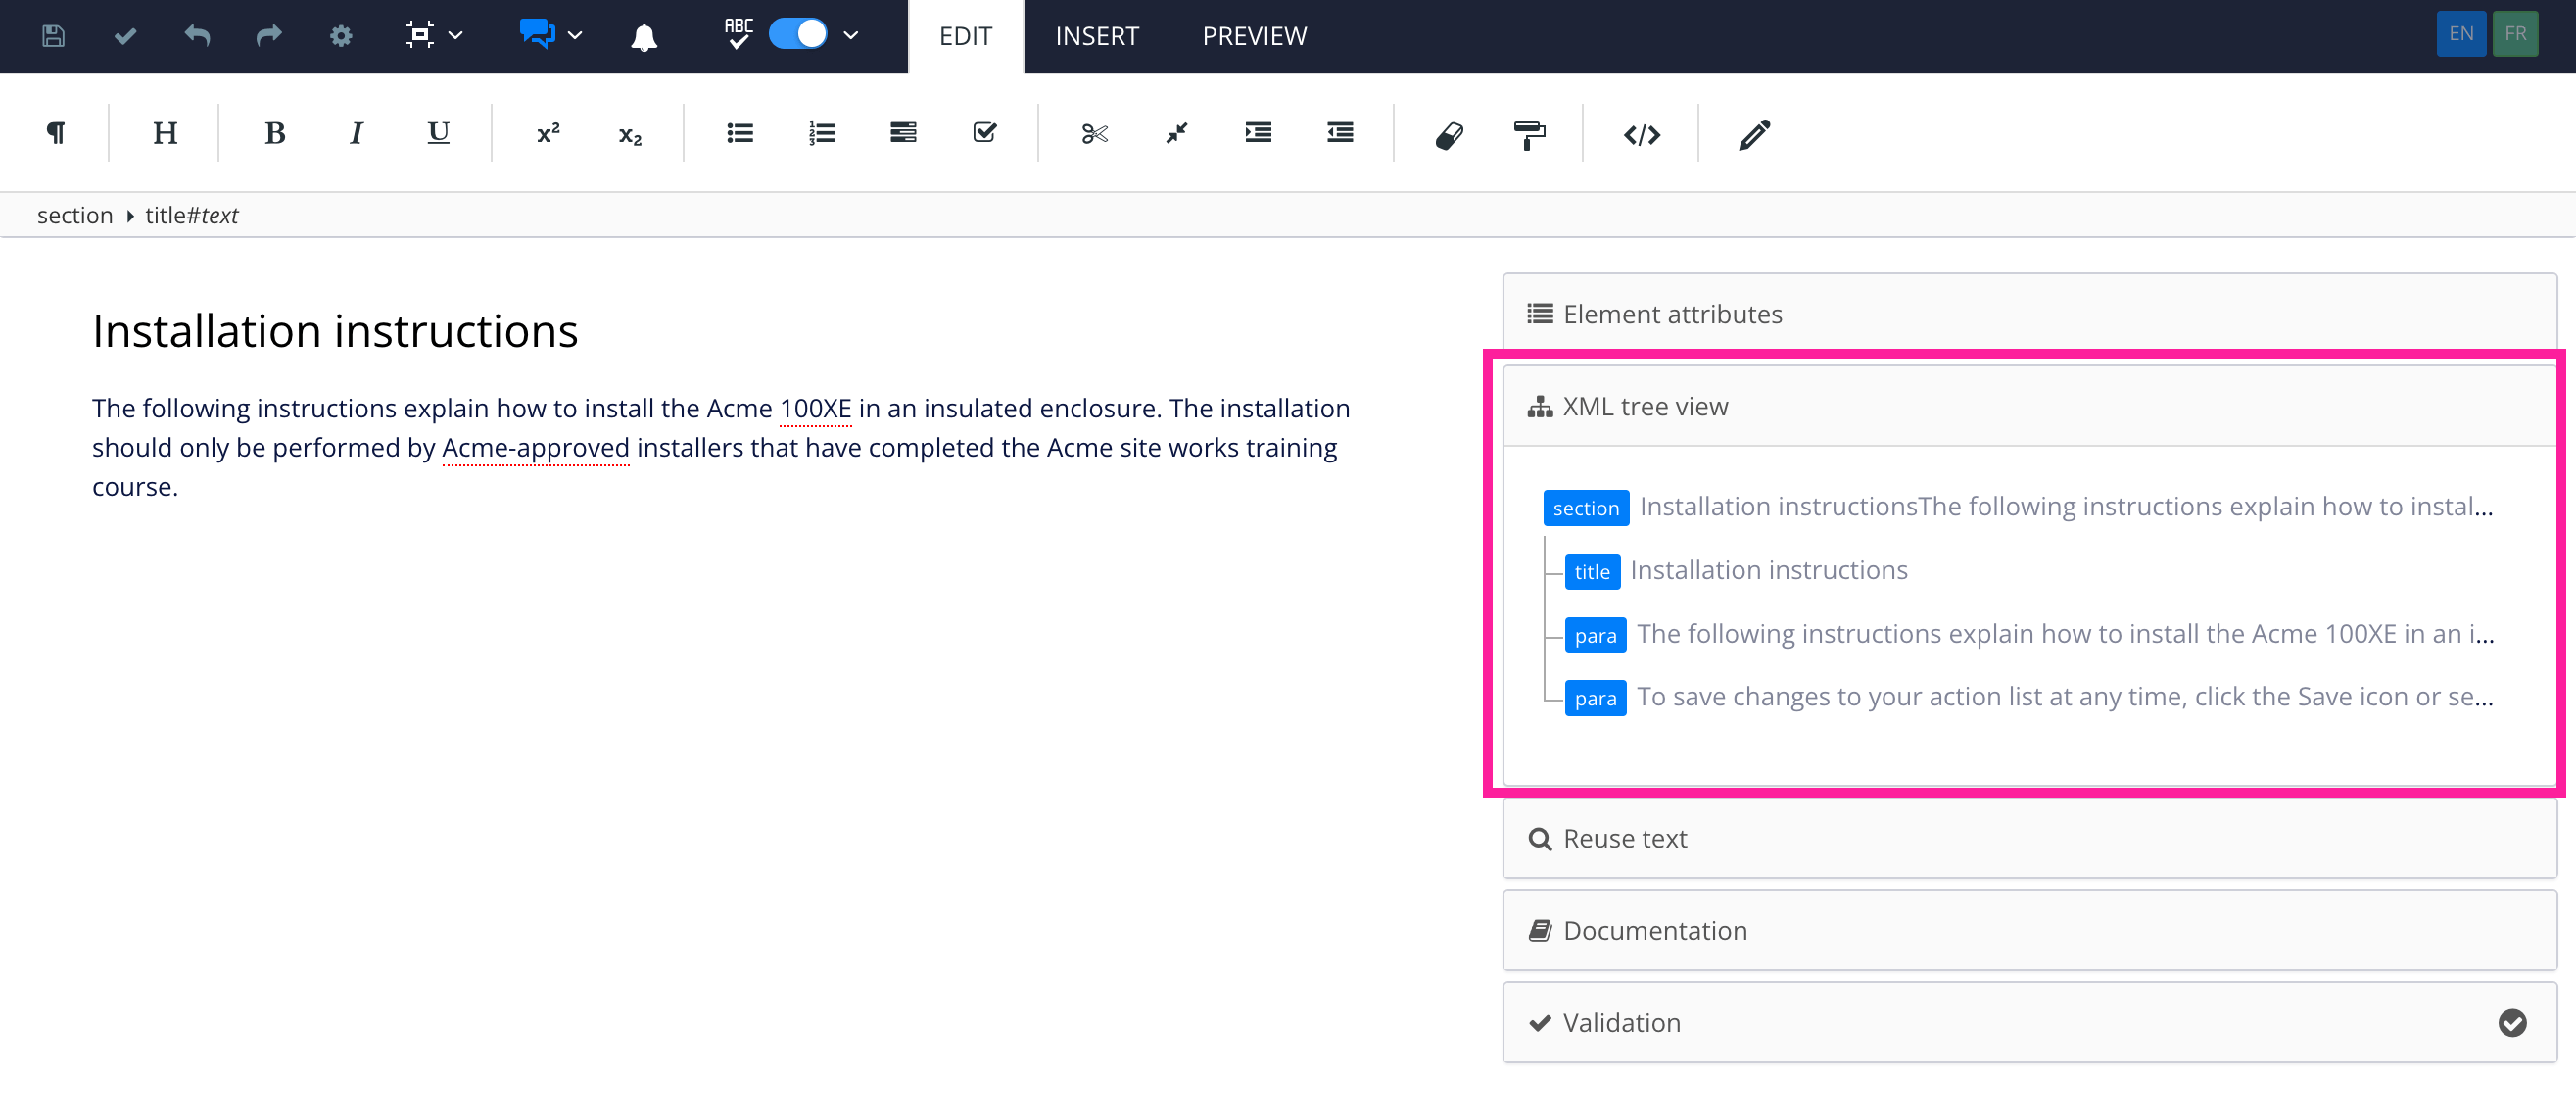The width and height of the screenshot is (2576, 1115).
Task: Toggle the spell check switch
Action: click(x=798, y=34)
